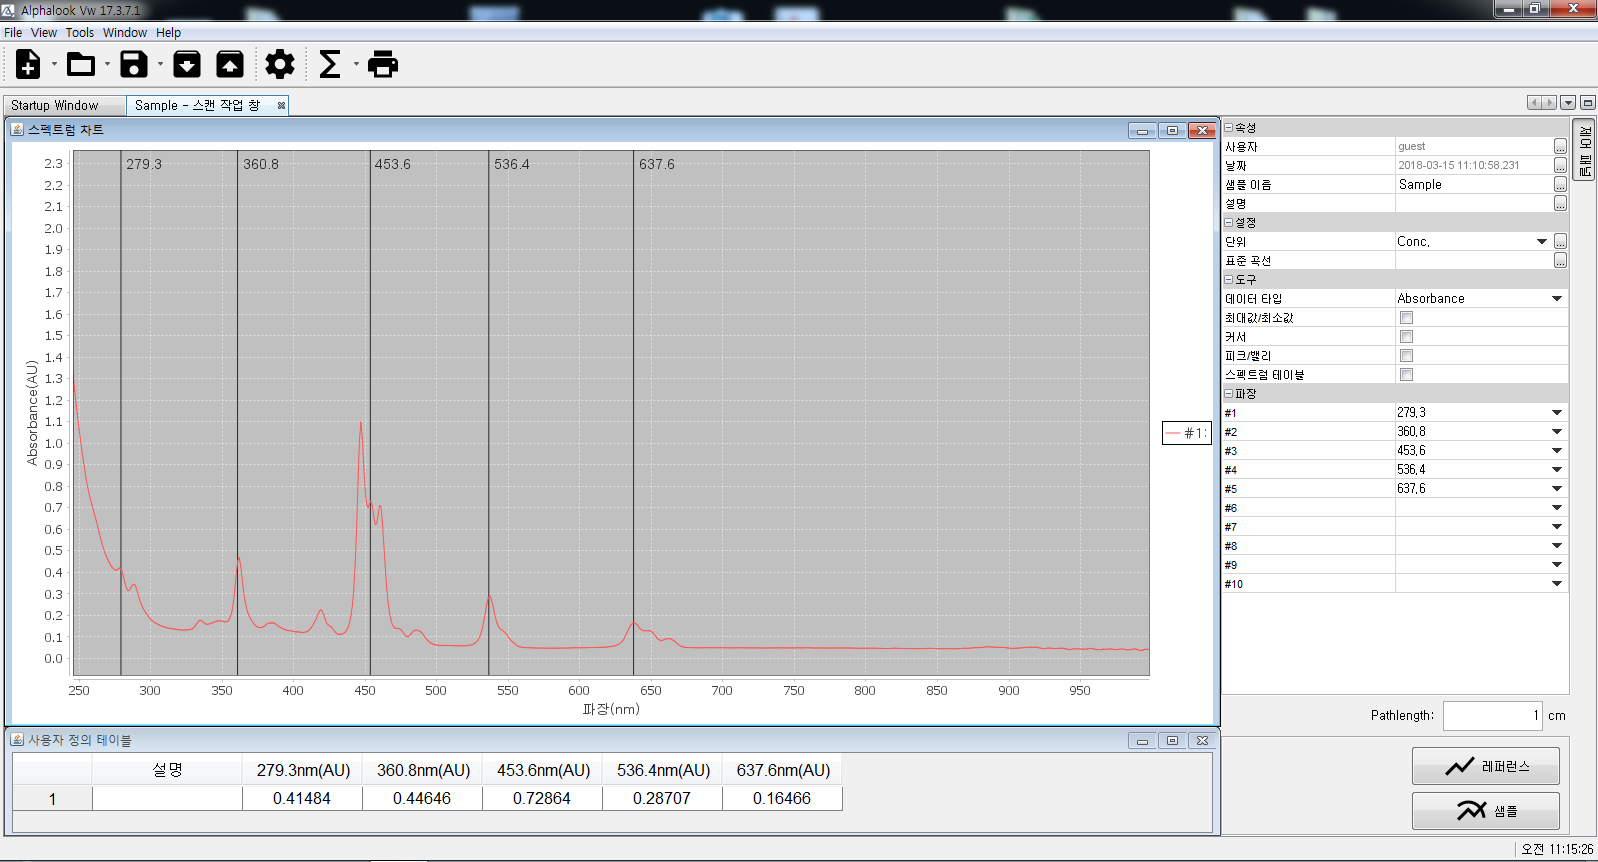1598x862 pixels.
Task: Open a file using the folder icon
Action: [x=81, y=65]
